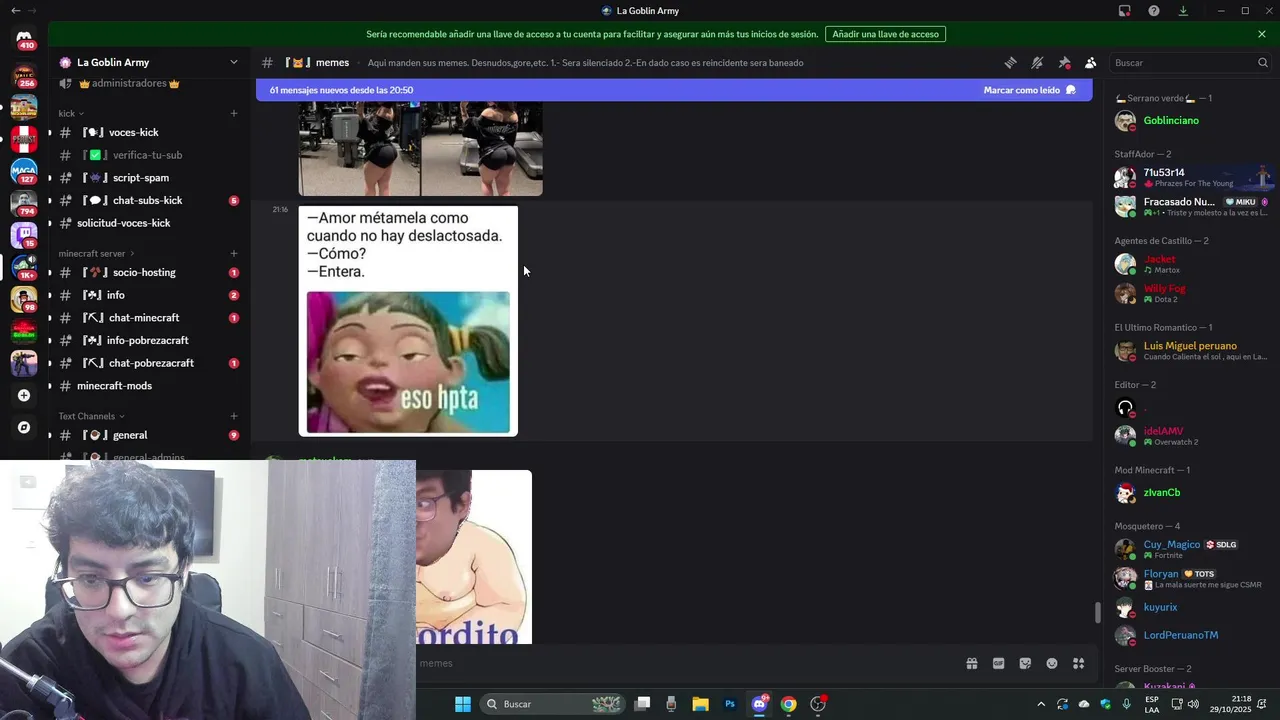The width and height of the screenshot is (1280, 720).
Task: Open the minecraft-mods channel
Action: click(150, 386)
